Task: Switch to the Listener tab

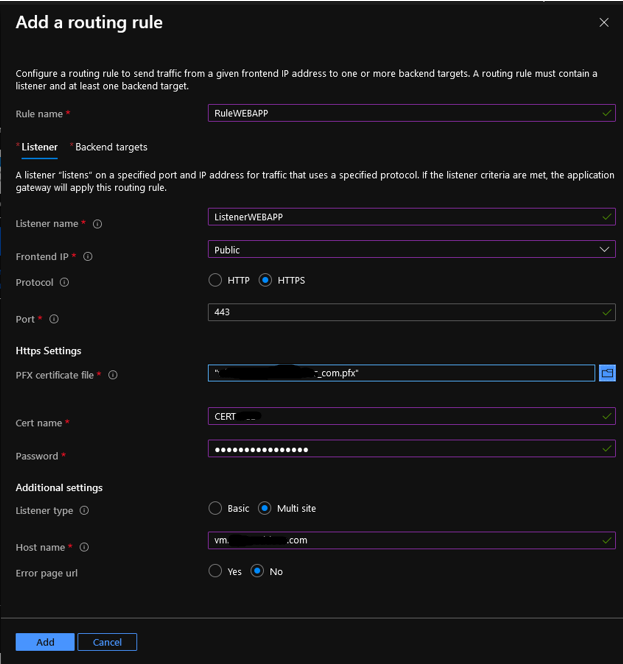Action: click(39, 147)
